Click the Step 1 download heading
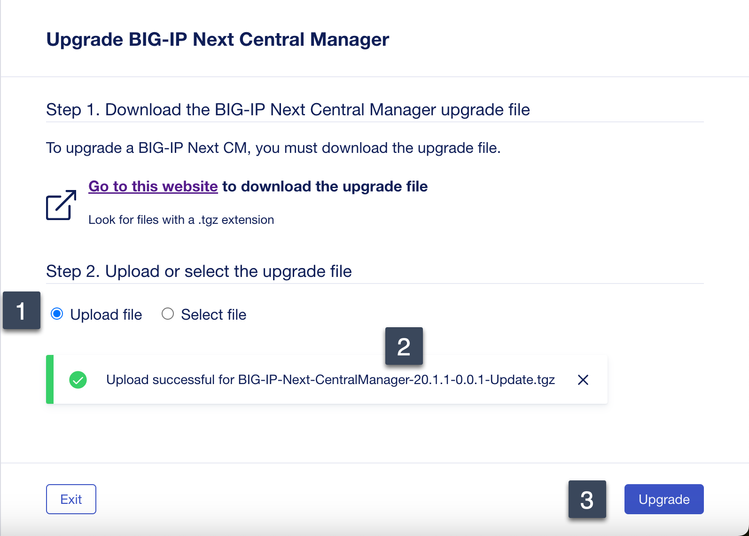749x536 pixels. point(288,108)
